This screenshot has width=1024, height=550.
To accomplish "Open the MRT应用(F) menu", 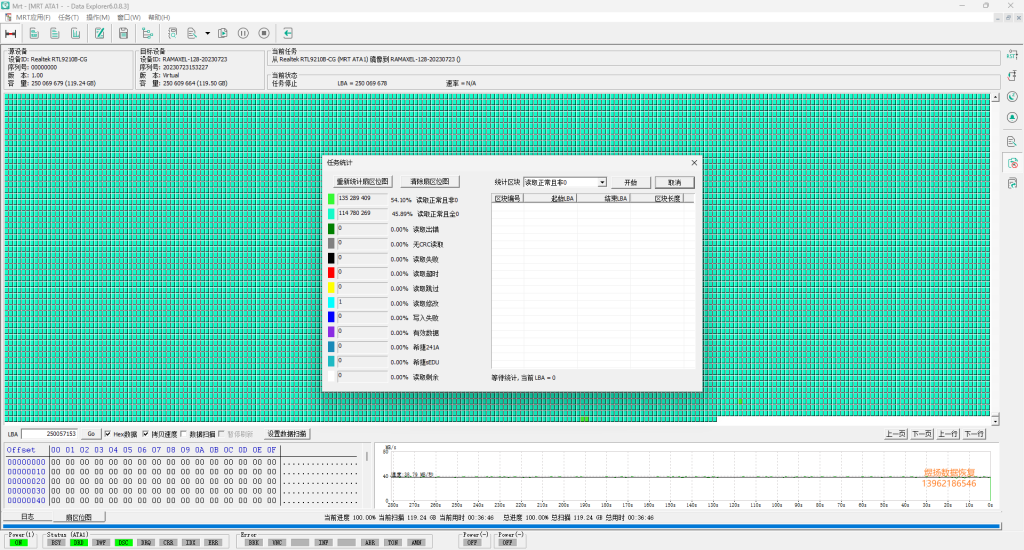I will coord(33,18).
